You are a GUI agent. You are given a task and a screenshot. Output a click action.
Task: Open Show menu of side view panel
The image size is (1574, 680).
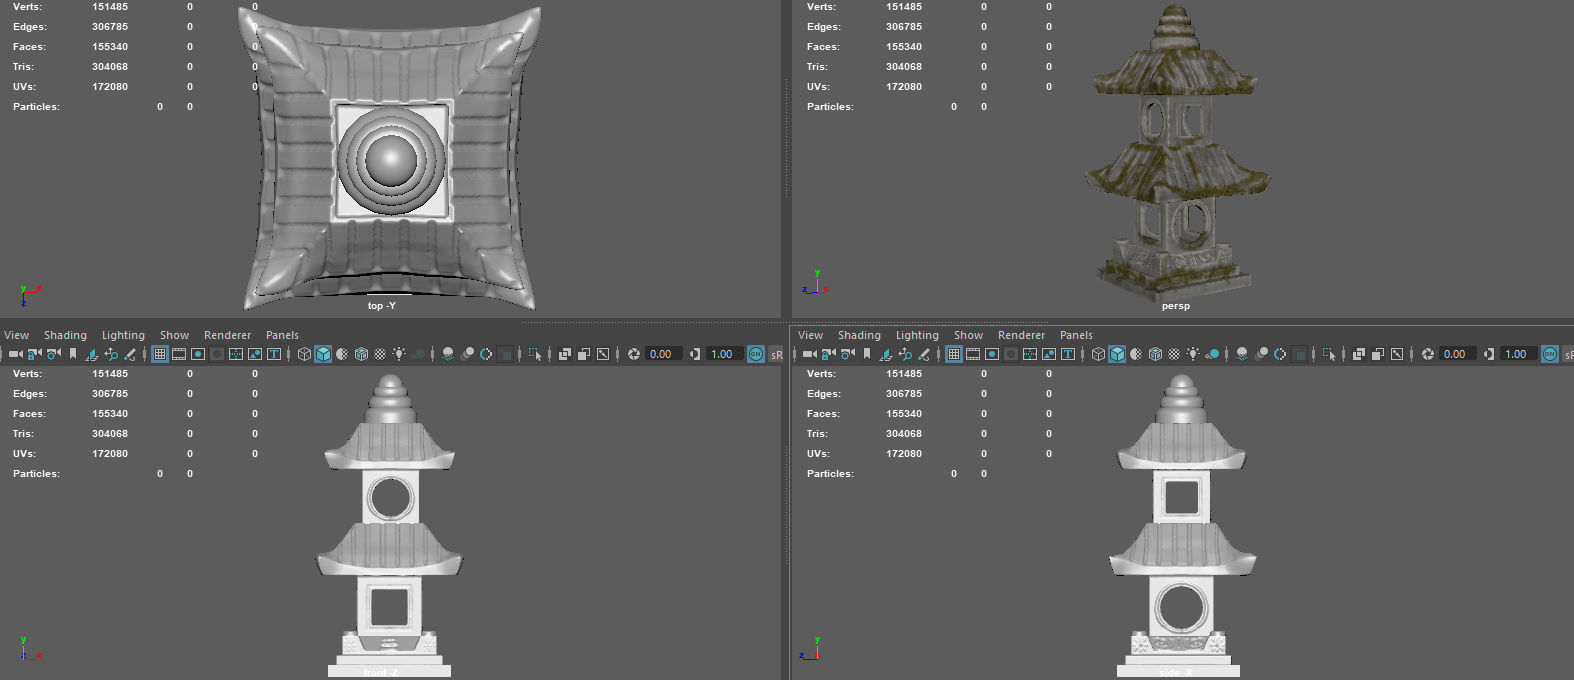[x=968, y=335]
